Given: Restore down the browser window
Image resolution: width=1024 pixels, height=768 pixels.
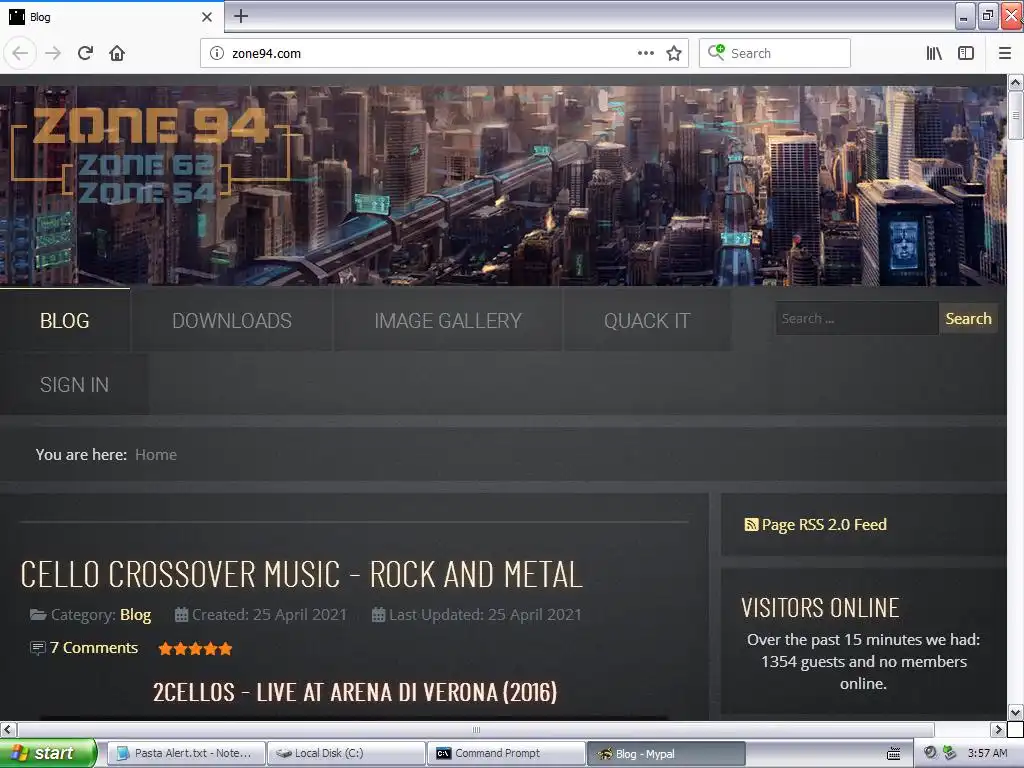Looking at the screenshot, I should coord(988,16).
